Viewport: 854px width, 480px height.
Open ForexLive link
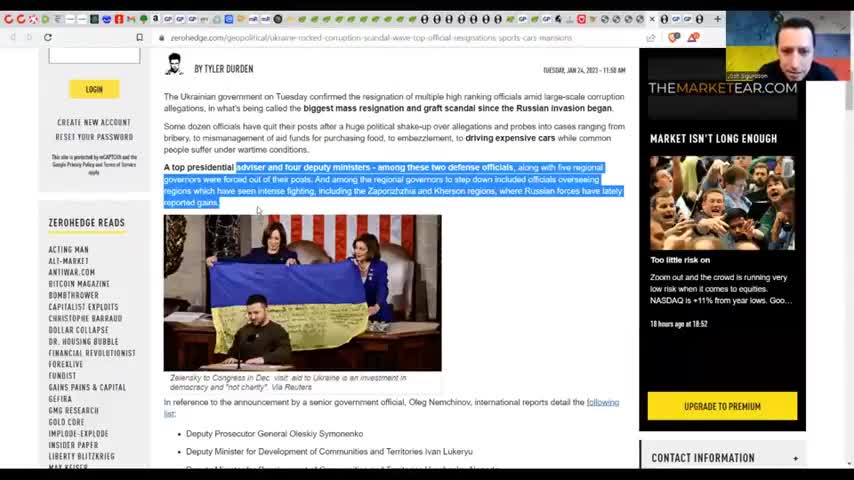pos(66,364)
